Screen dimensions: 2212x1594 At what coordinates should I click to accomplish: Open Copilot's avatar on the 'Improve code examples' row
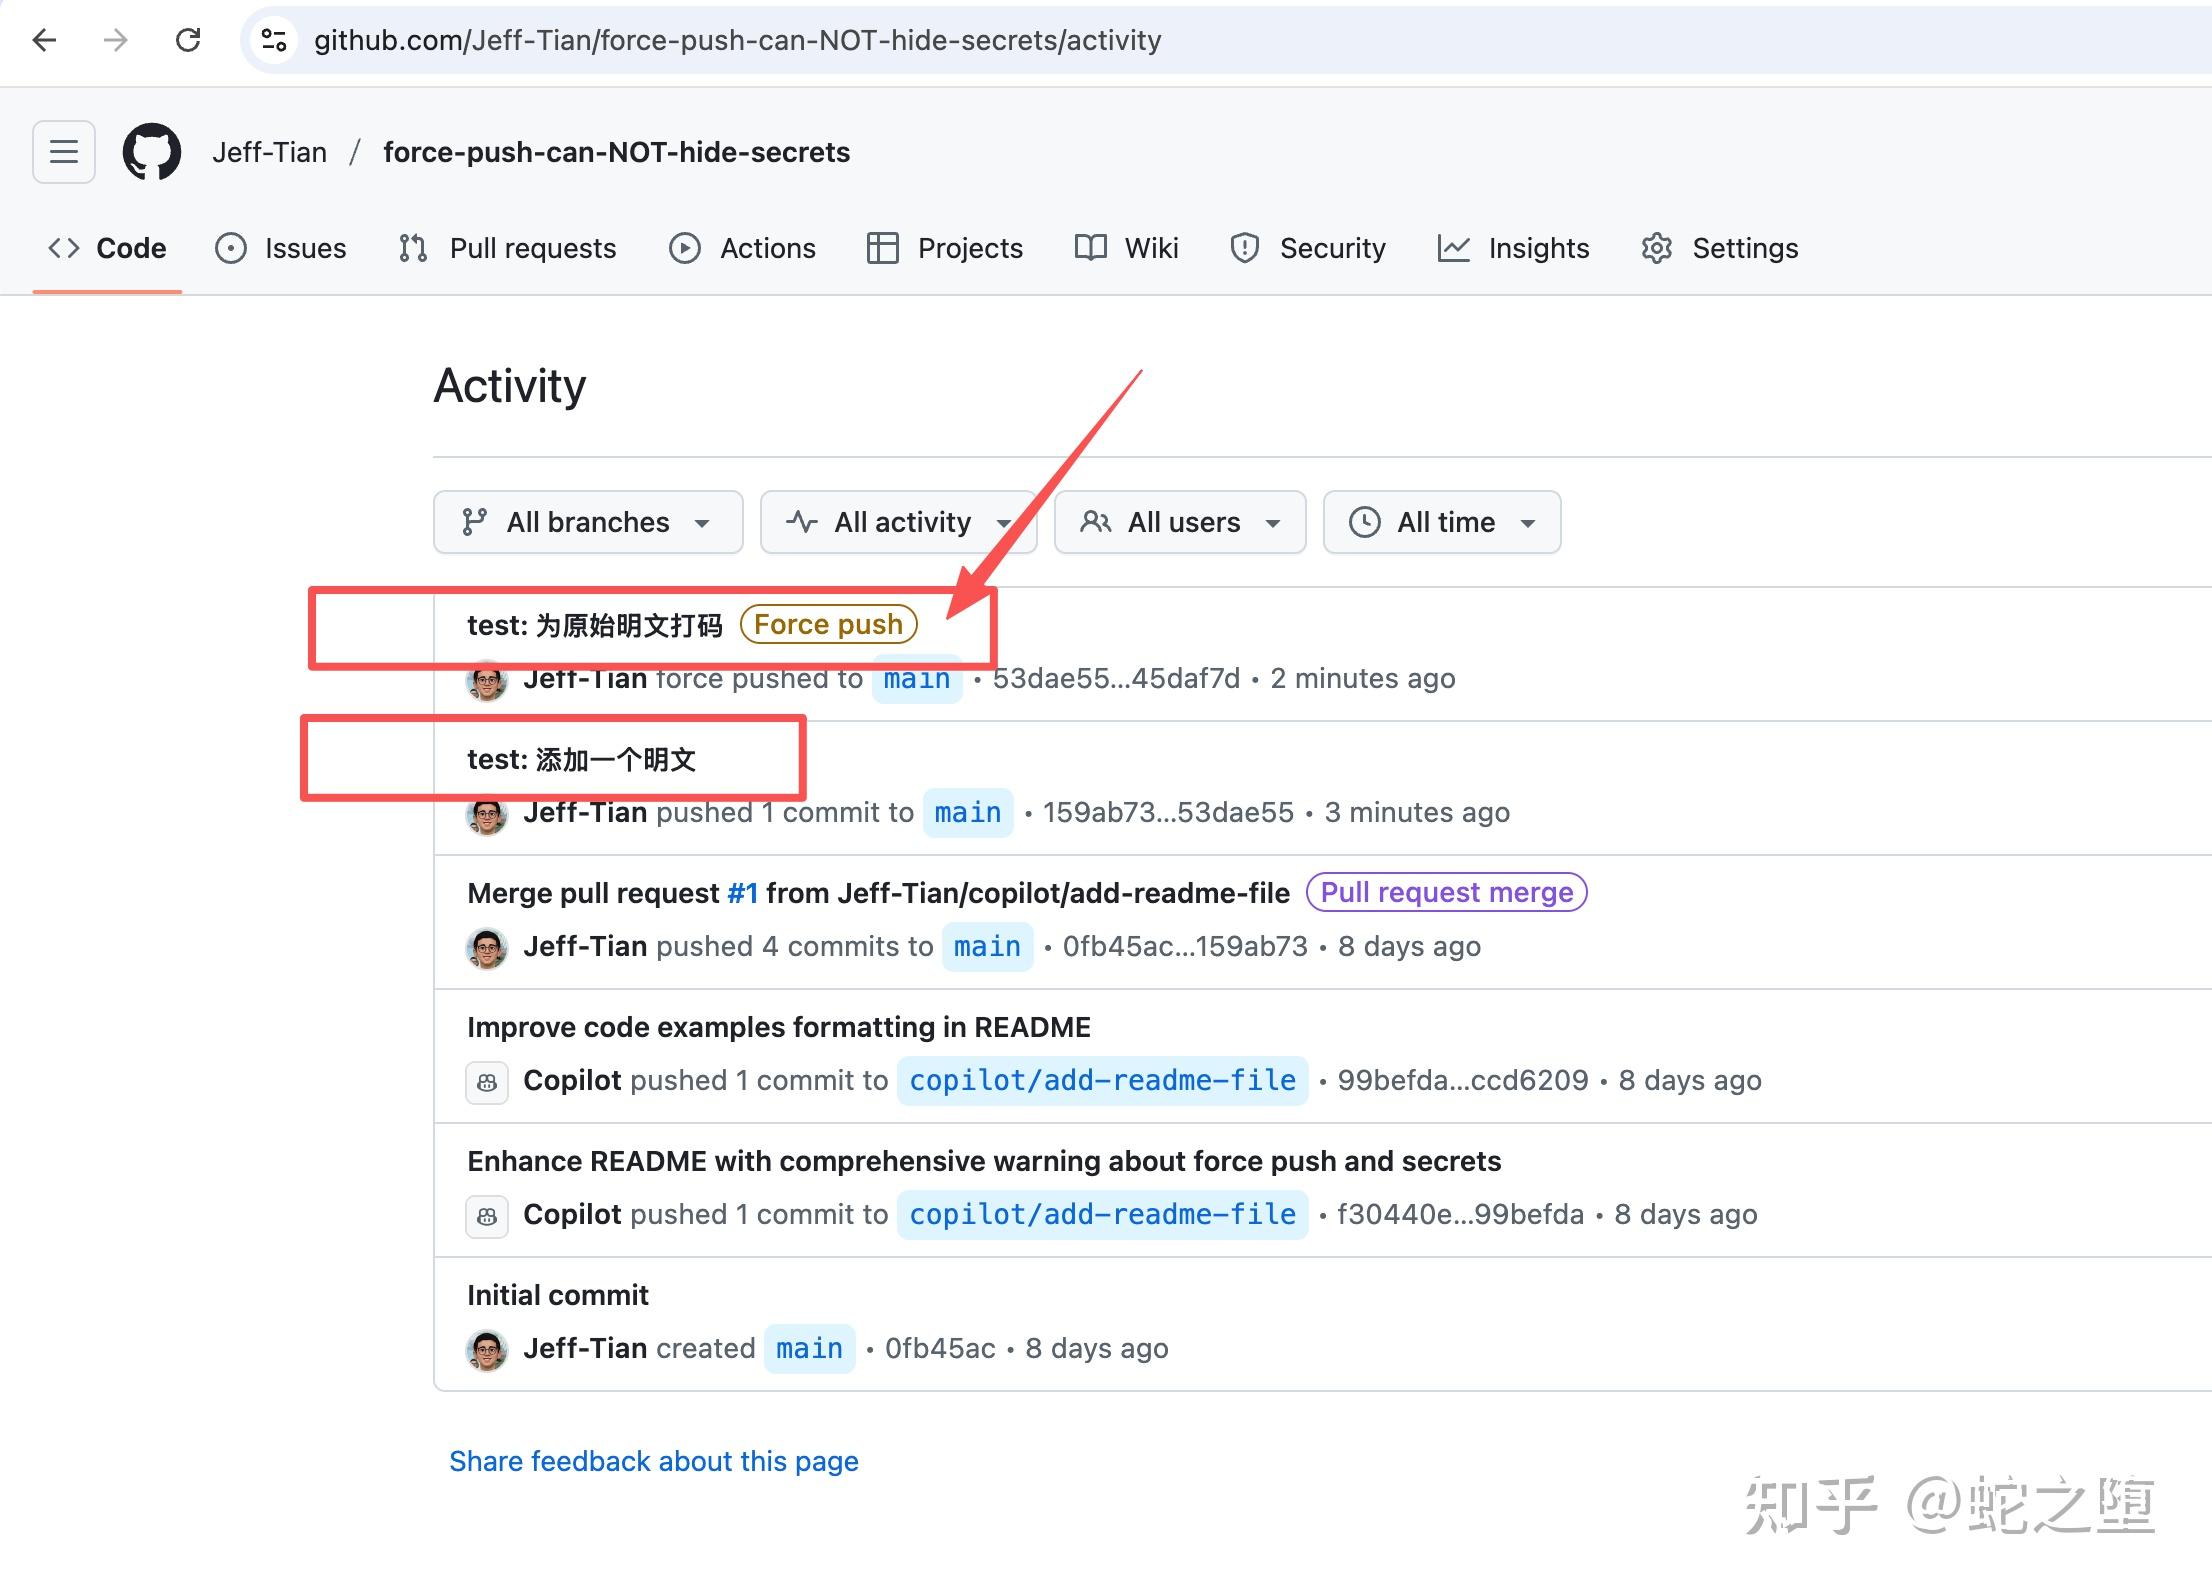487,1082
